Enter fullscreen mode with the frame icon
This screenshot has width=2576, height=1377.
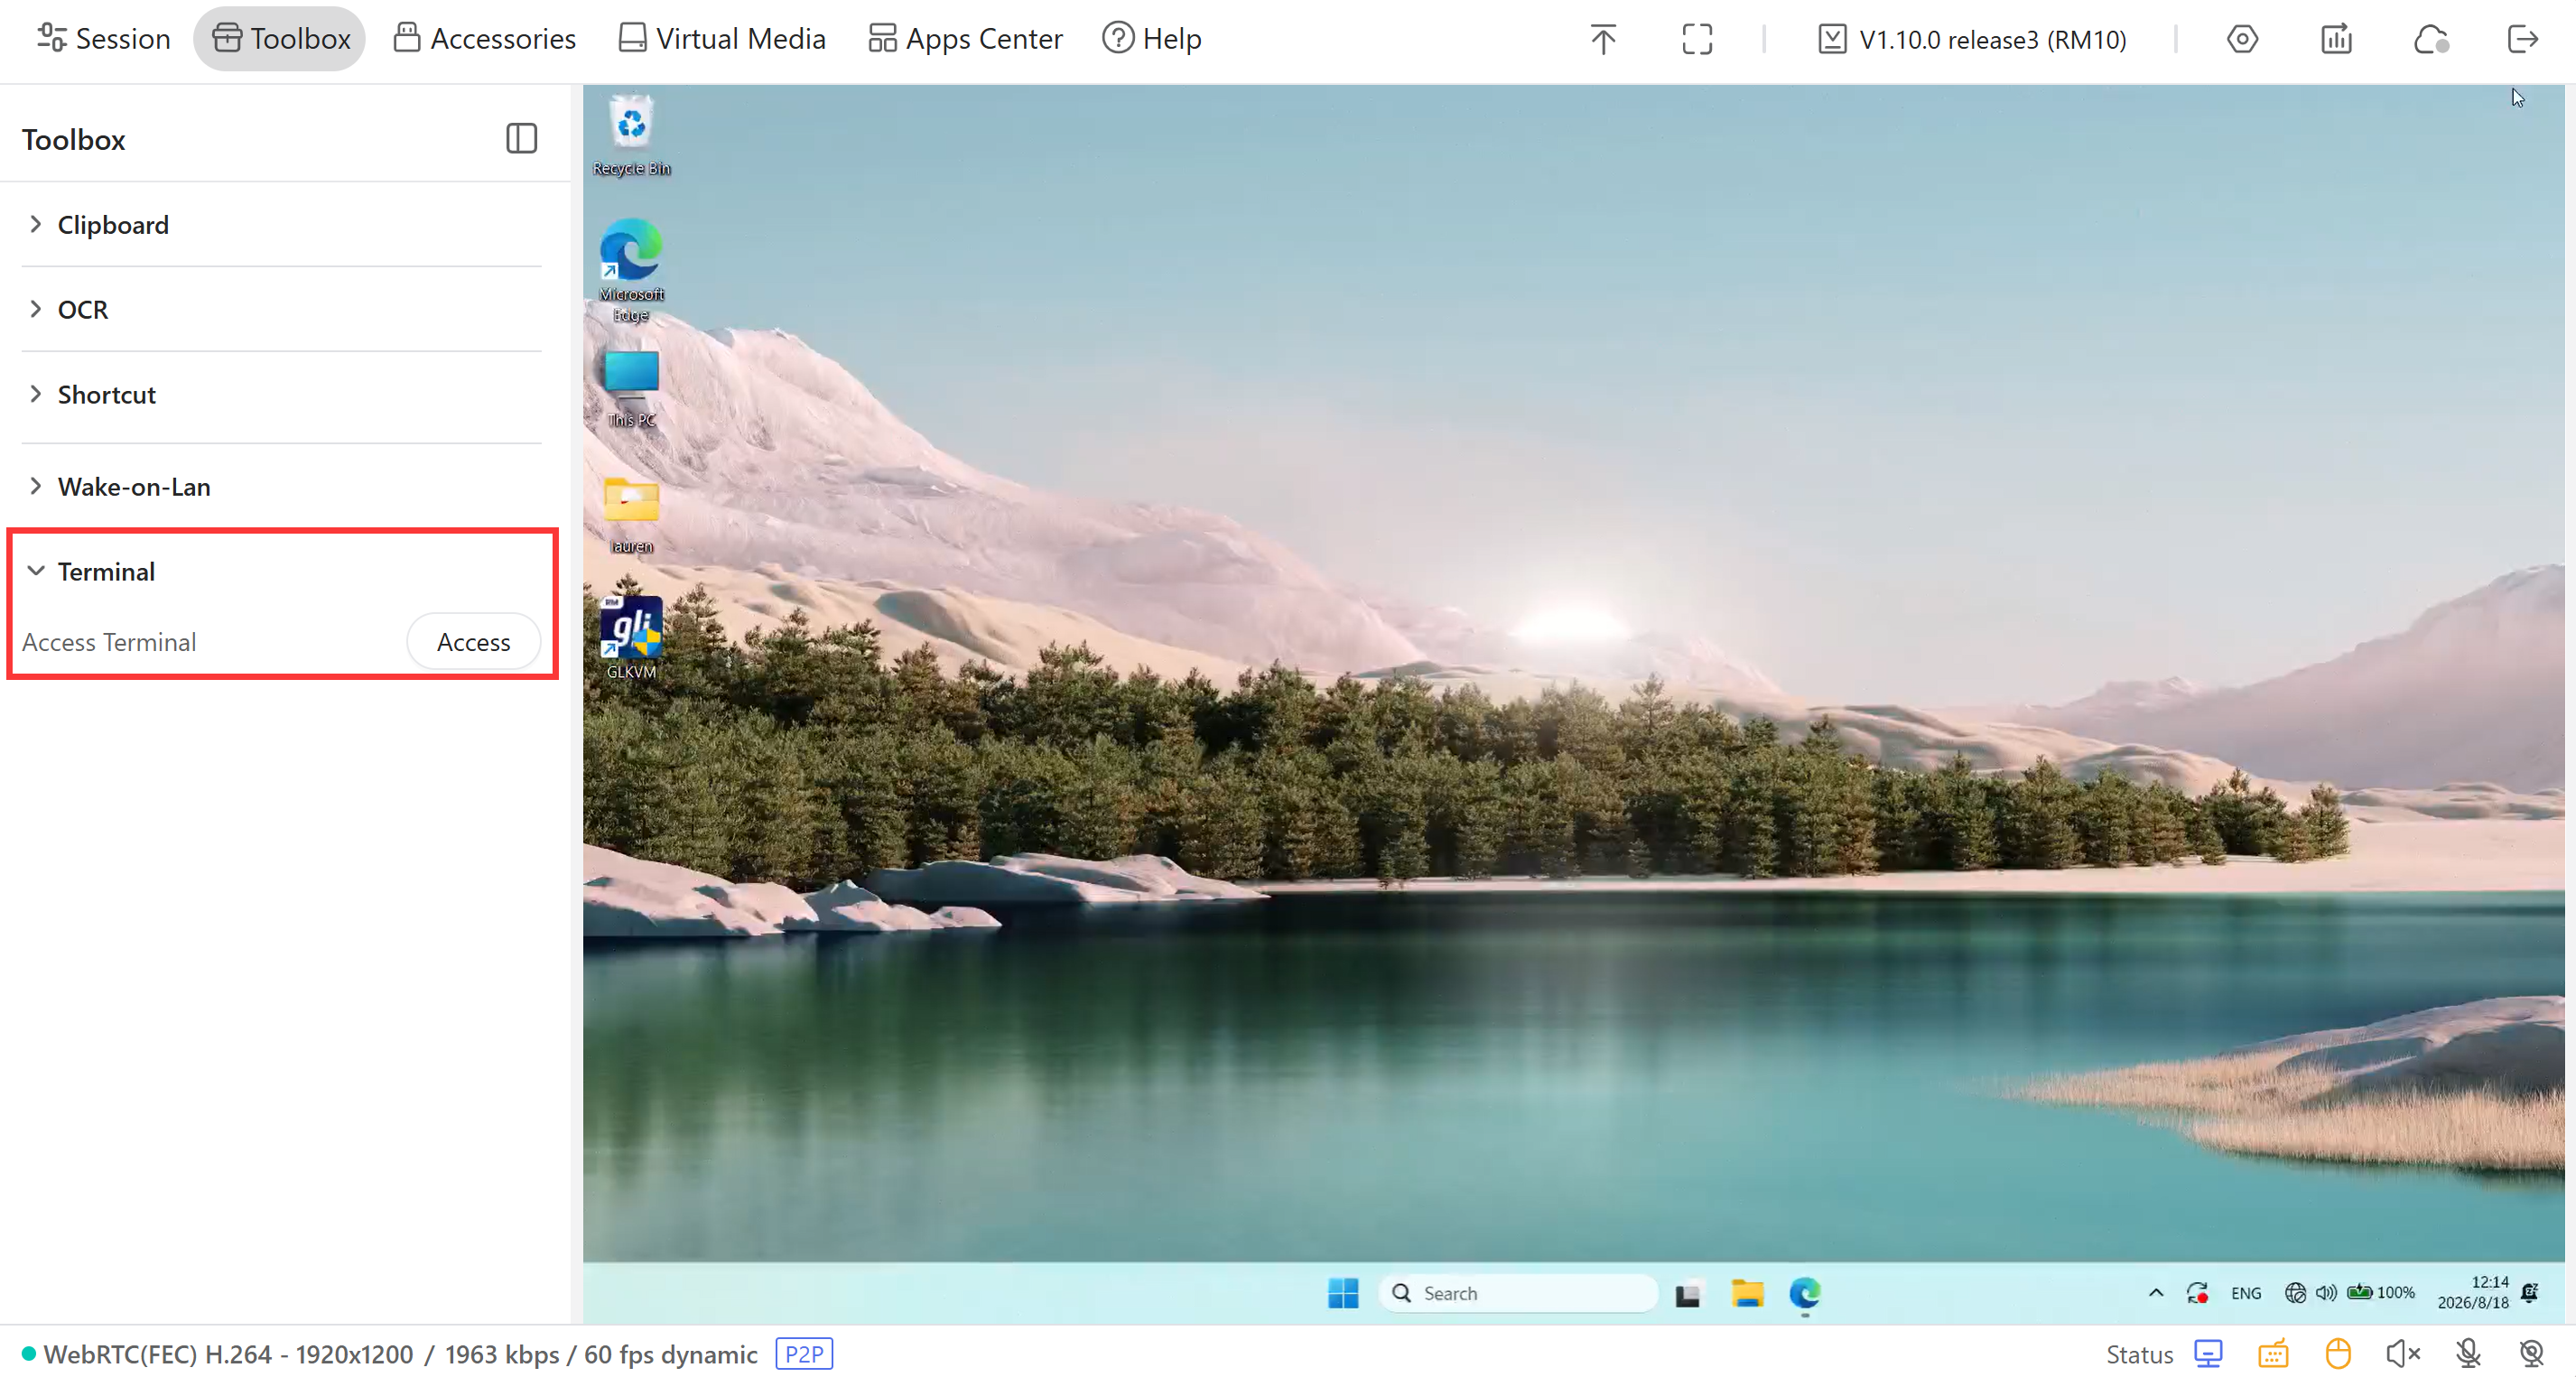[1697, 39]
